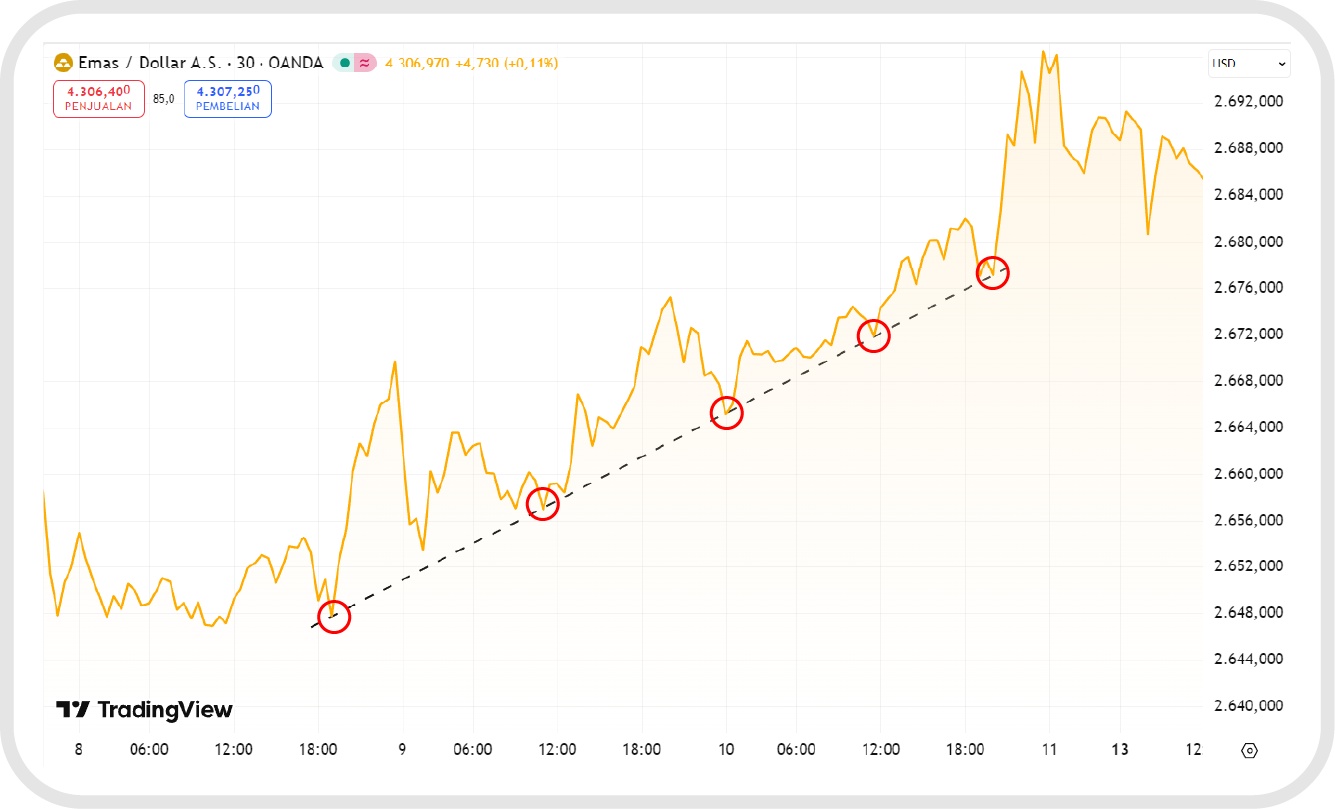Click the second red circle from left
This screenshot has width=1335, height=809.
pyautogui.click(x=542, y=504)
